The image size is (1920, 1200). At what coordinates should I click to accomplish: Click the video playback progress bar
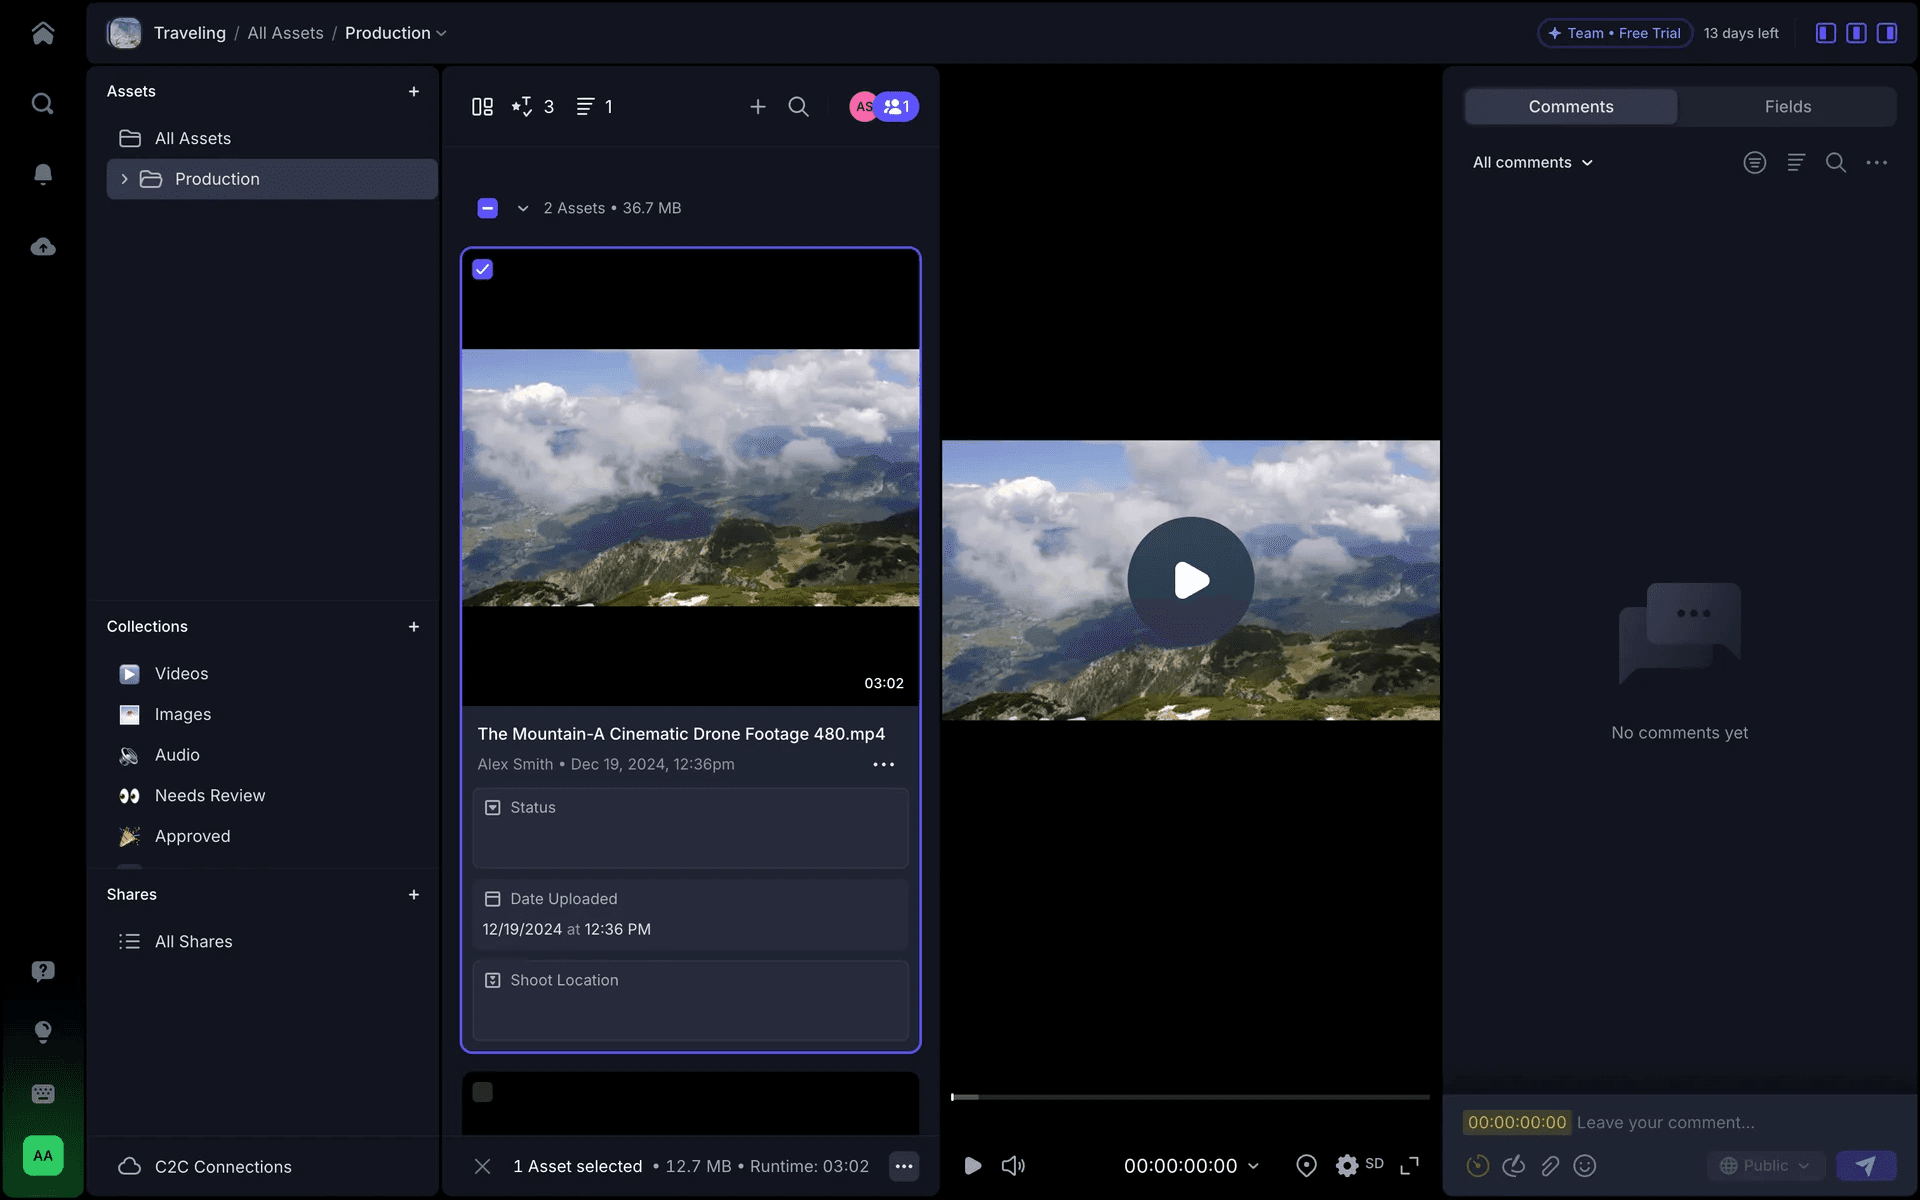click(x=1190, y=1097)
